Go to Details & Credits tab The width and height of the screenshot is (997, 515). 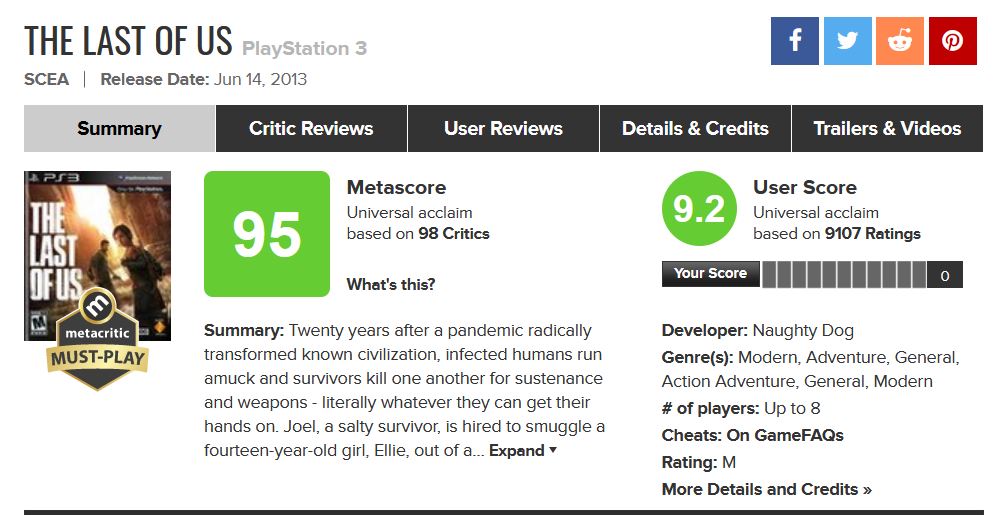coord(695,129)
